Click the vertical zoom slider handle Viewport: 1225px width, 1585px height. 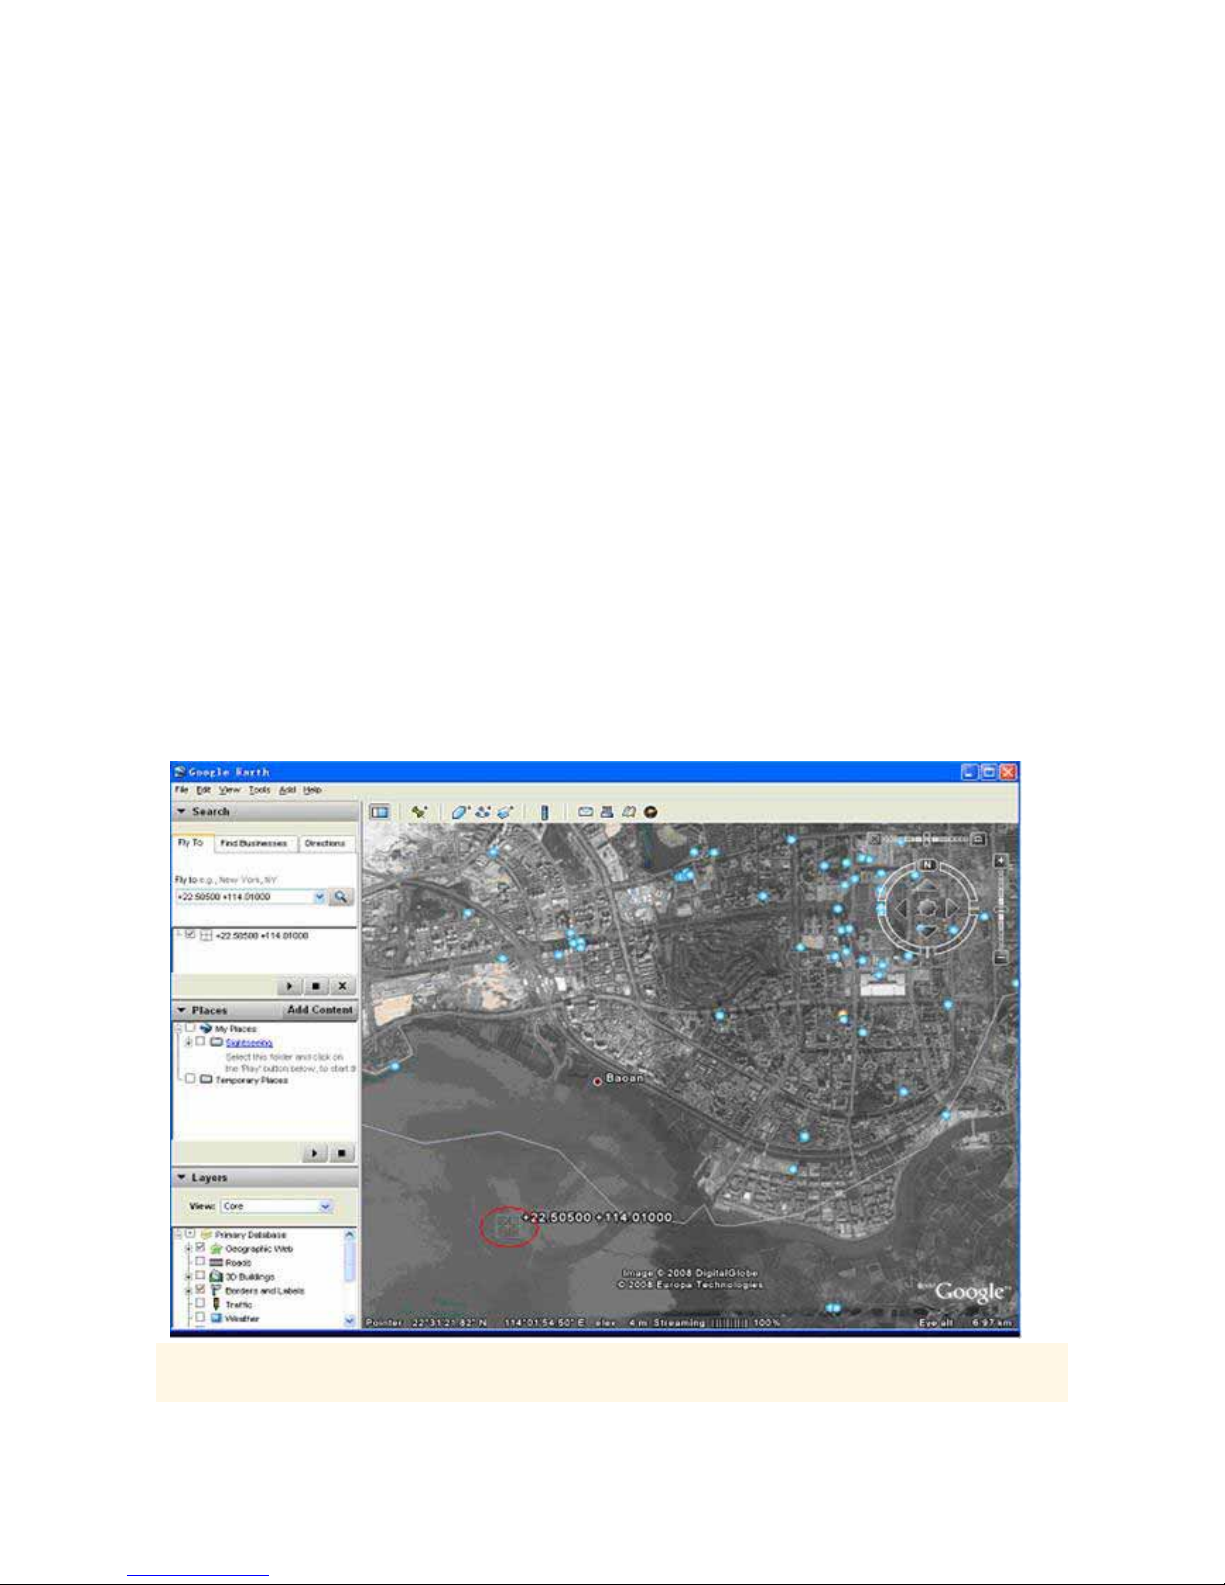(1001, 912)
